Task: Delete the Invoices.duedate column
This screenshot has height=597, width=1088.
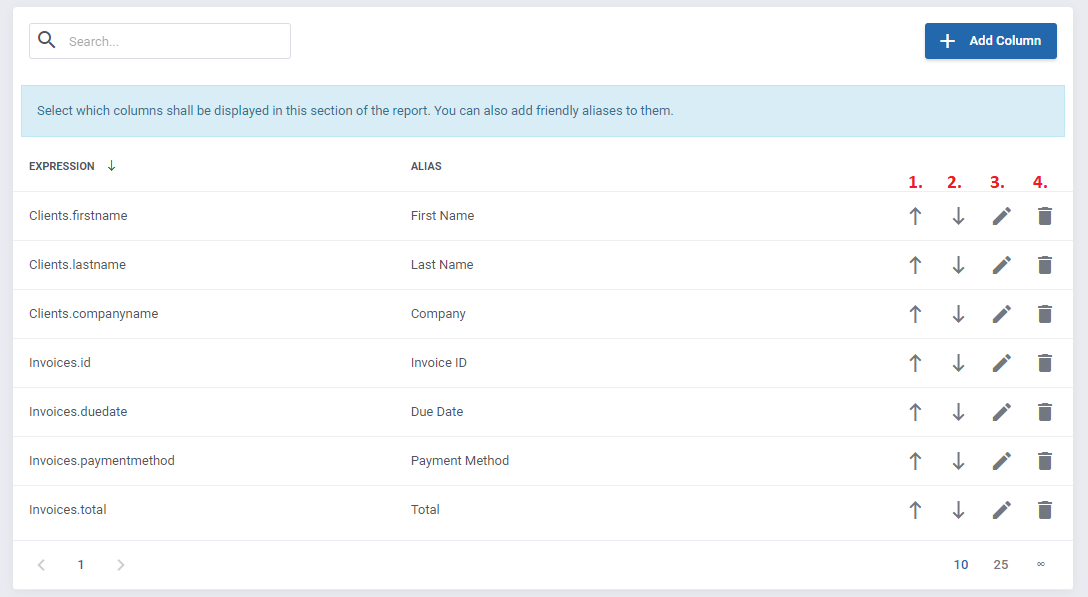Action: point(1045,412)
